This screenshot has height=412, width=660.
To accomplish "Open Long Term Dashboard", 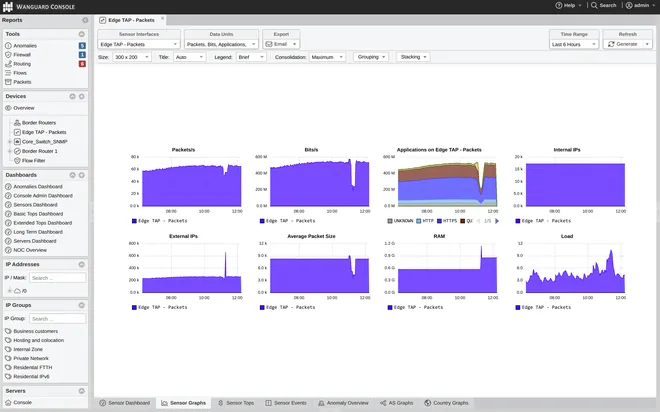I will (38, 232).
